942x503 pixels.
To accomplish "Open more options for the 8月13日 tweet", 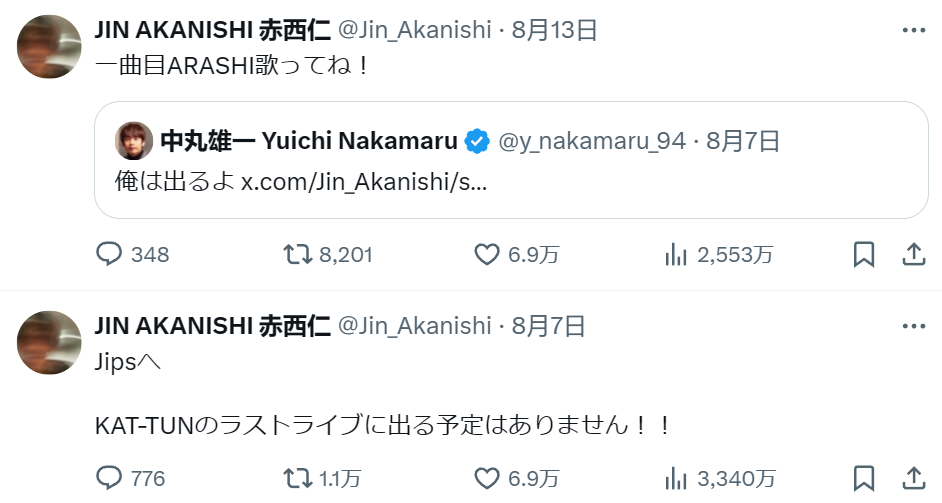I will pyautogui.click(x=913, y=30).
